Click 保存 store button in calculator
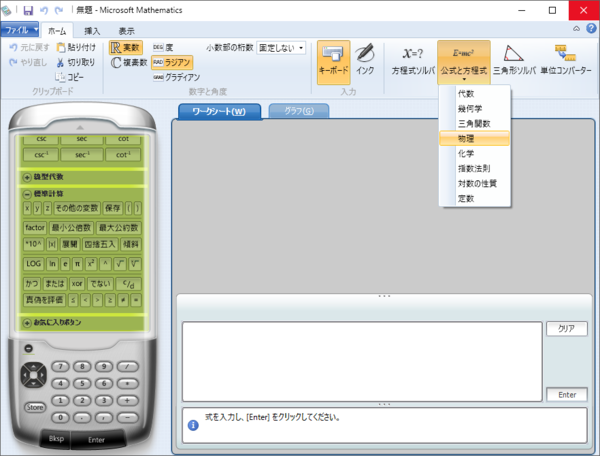Image resolution: width=600 pixels, height=456 pixels. tap(112, 208)
